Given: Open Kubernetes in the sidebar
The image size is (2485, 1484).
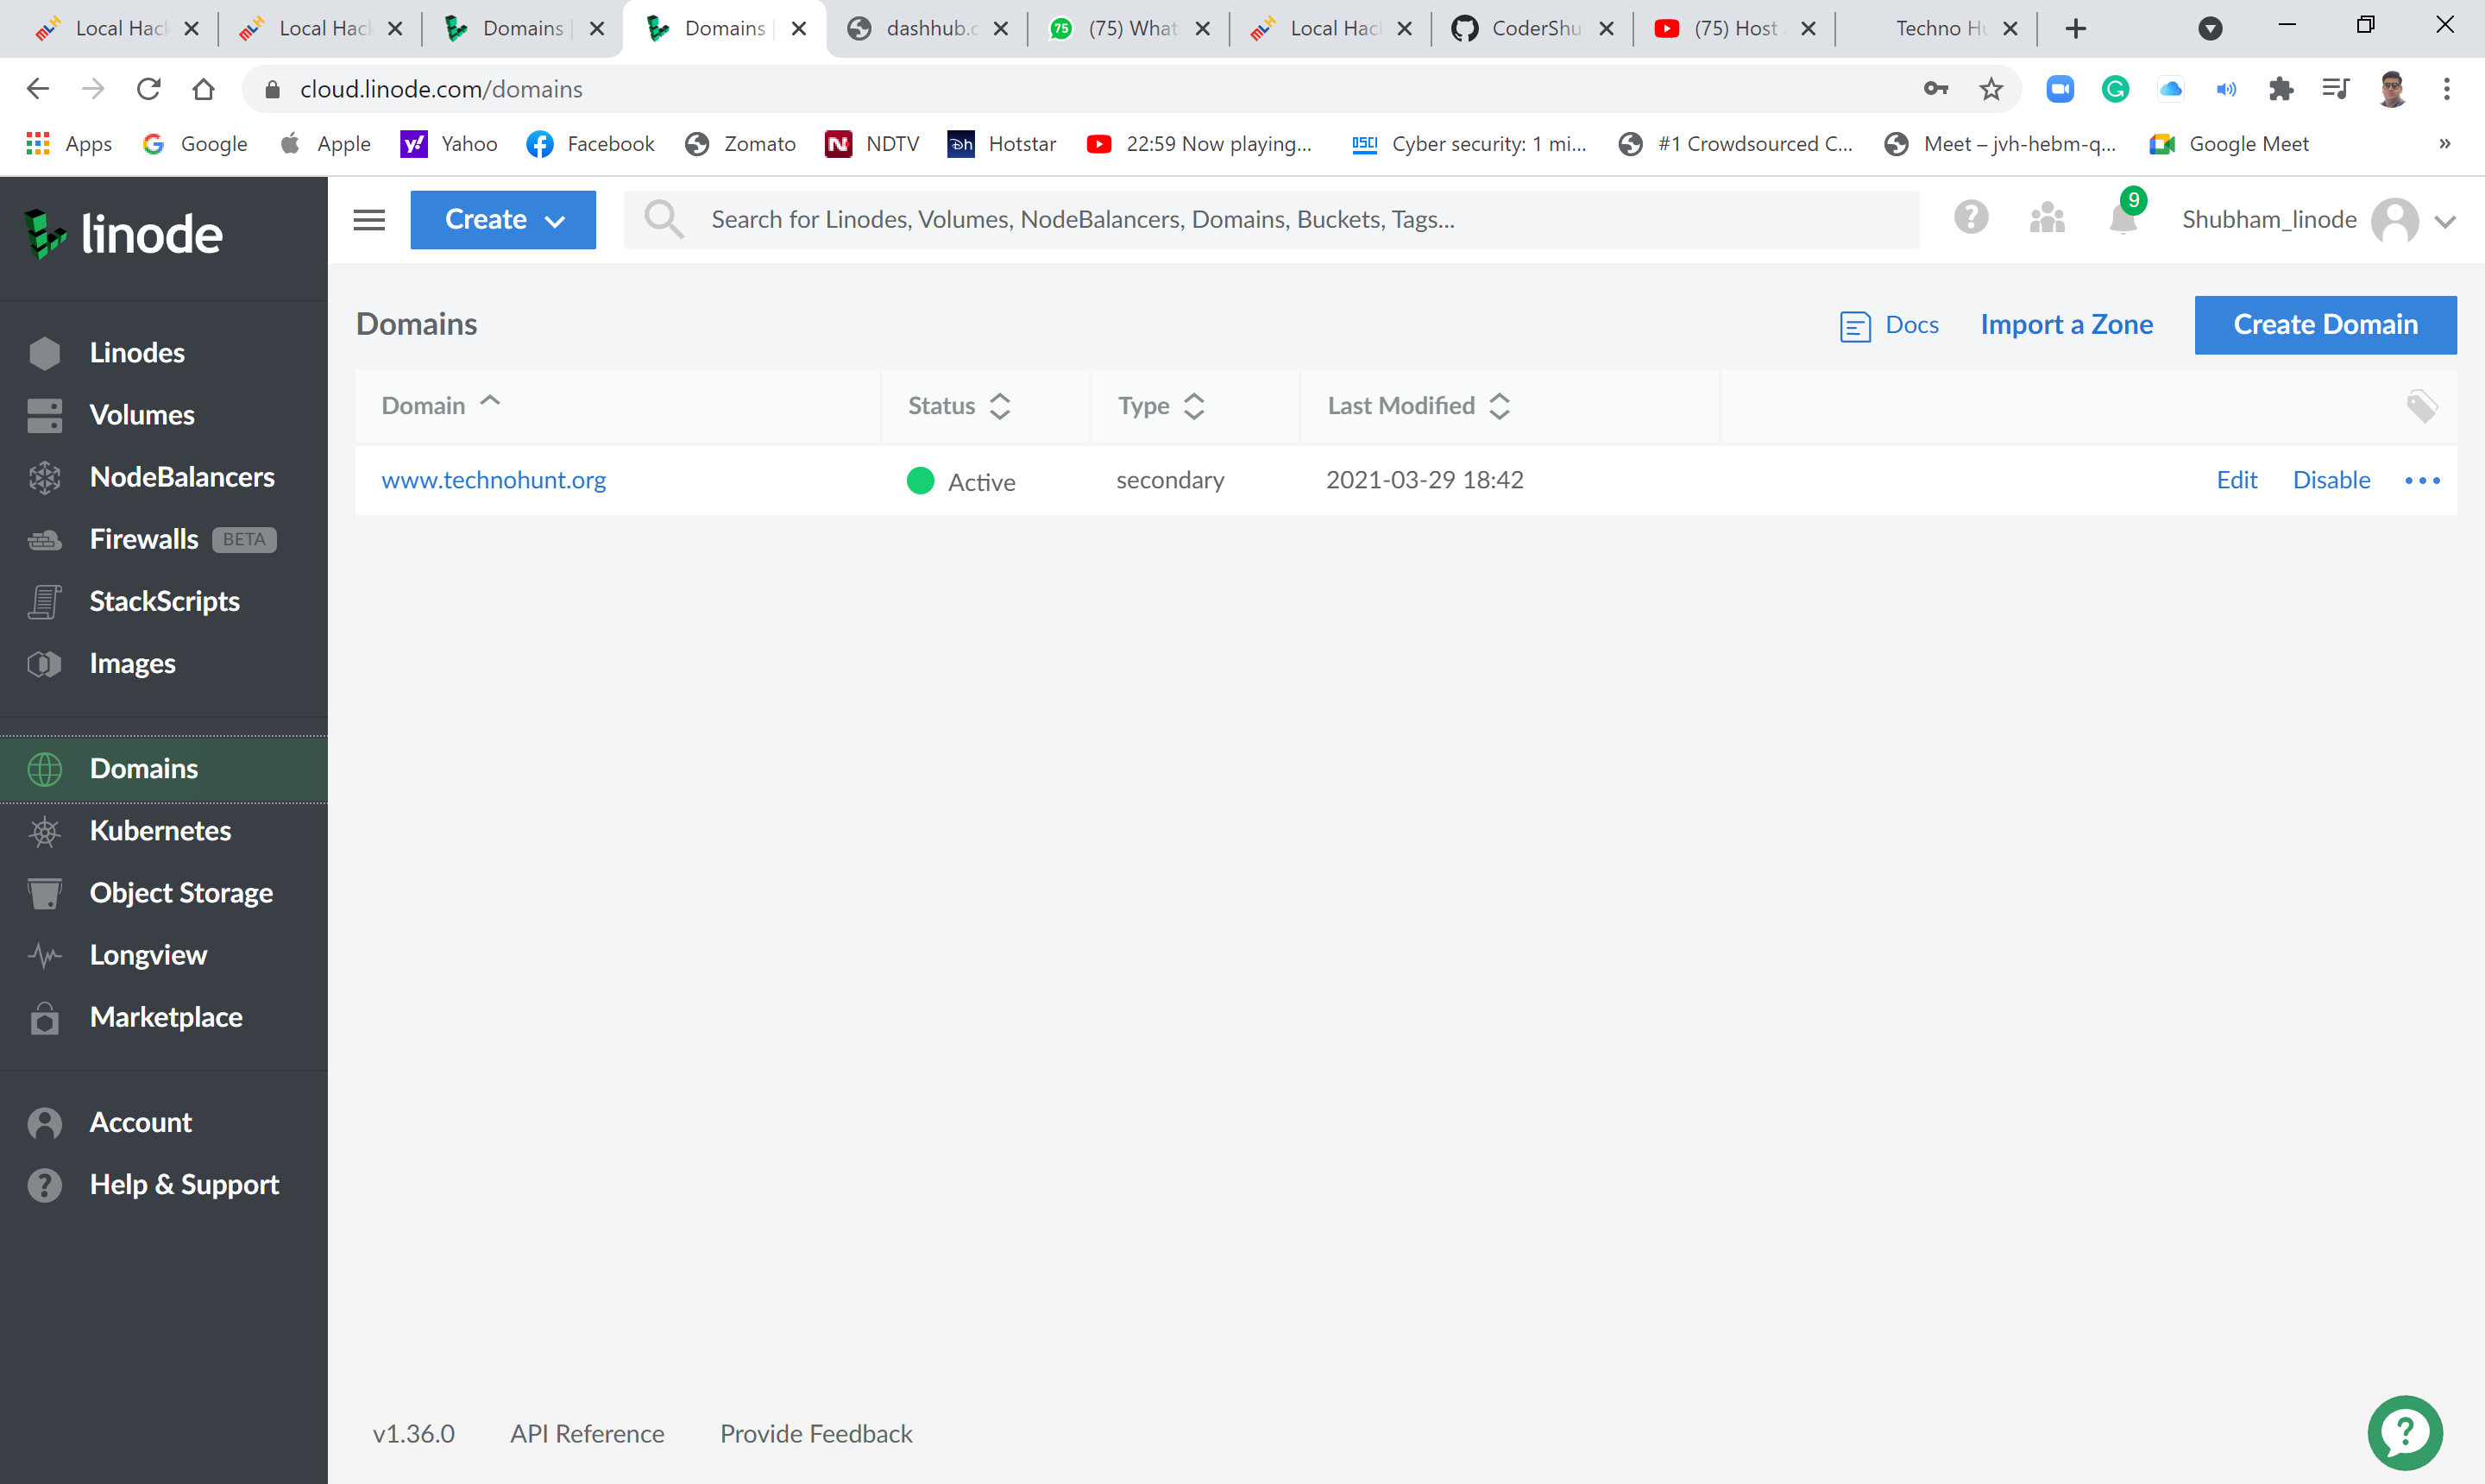Looking at the screenshot, I should (160, 830).
